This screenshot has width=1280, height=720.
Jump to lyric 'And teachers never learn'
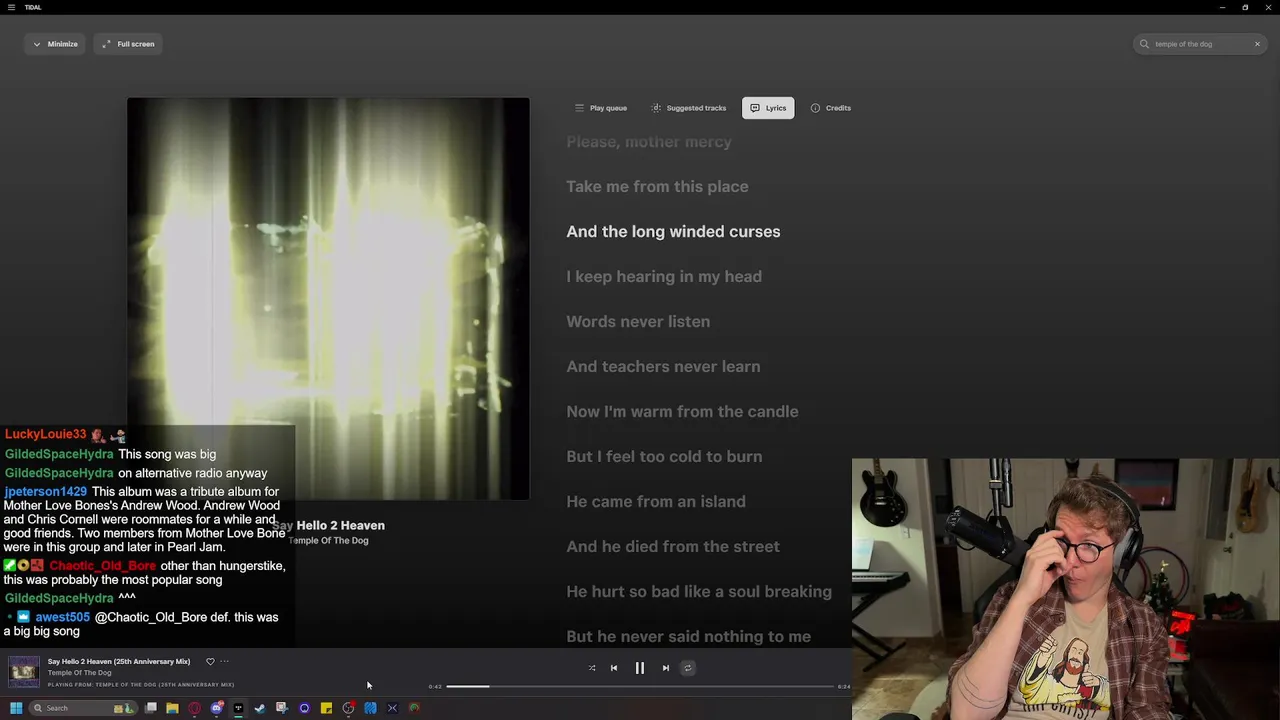[663, 366]
